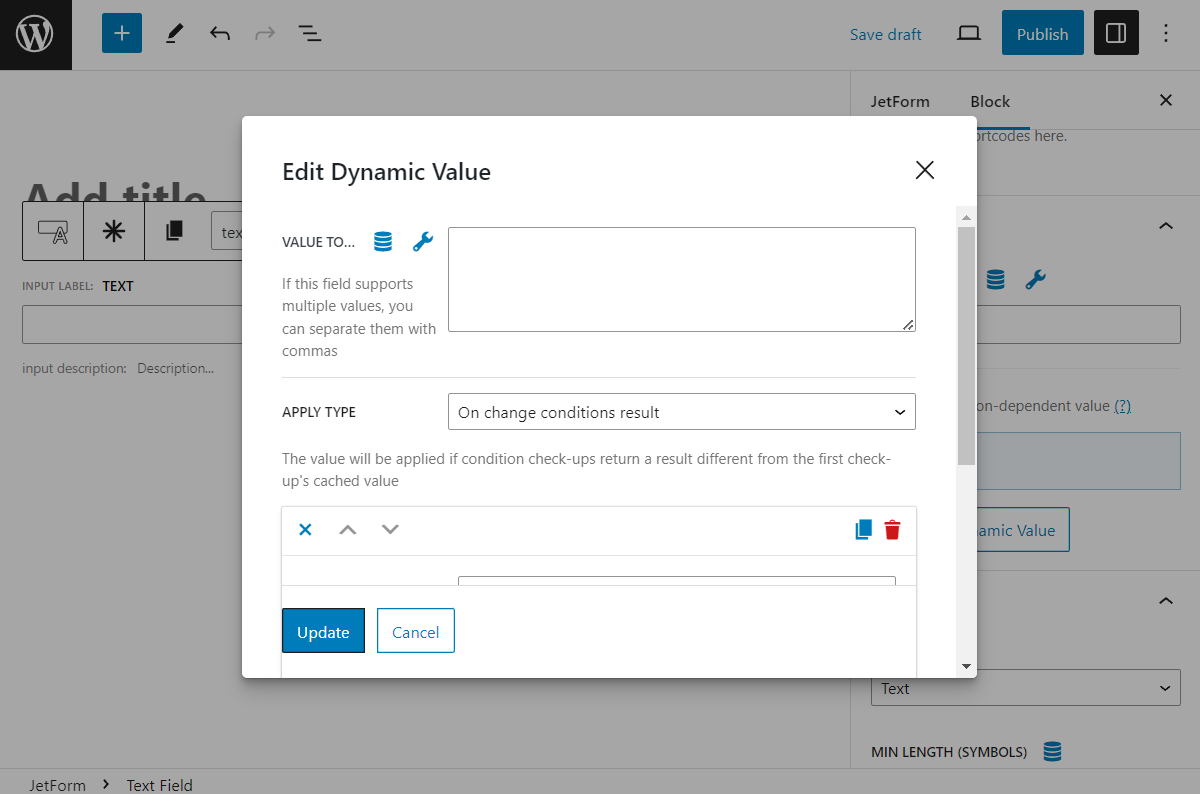1200x794 pixels.
Task: Collapse the condition with the up chevron
Action: click(347, 529)
